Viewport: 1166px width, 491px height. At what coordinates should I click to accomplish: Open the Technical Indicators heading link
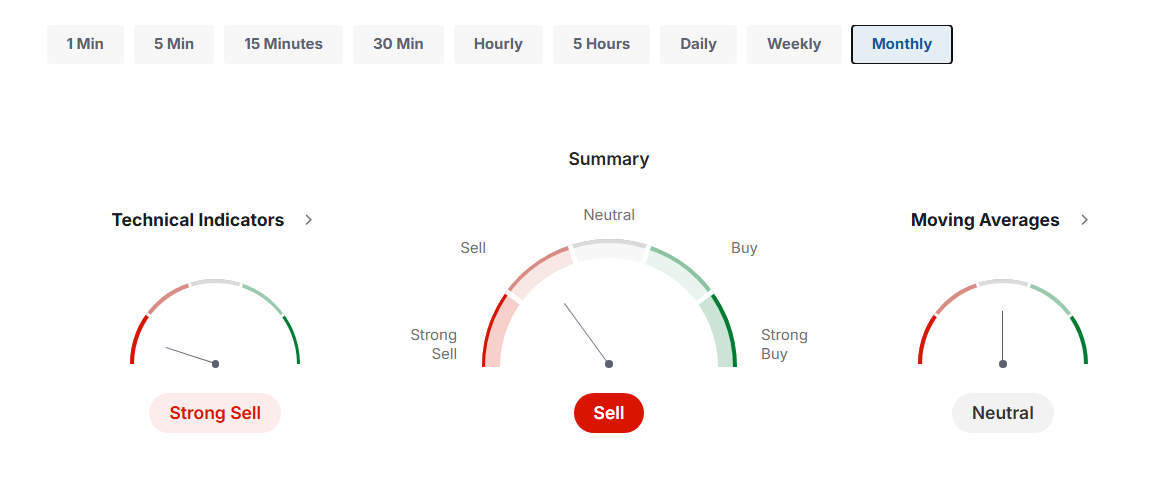(x=198, y=220)
